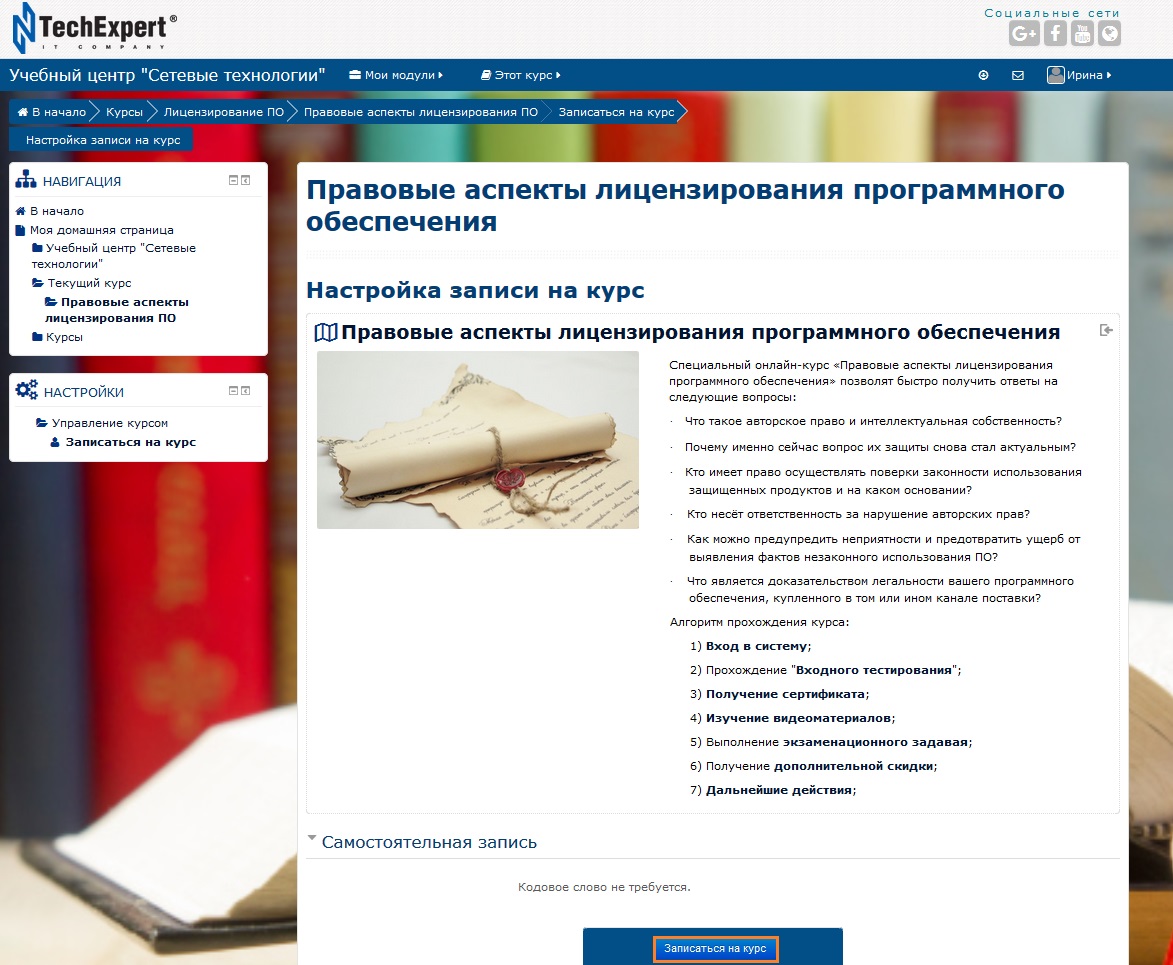The image size is (1173, 965).
Task: Click the TechExpert company logo
Action: click(x=94, y=28)
